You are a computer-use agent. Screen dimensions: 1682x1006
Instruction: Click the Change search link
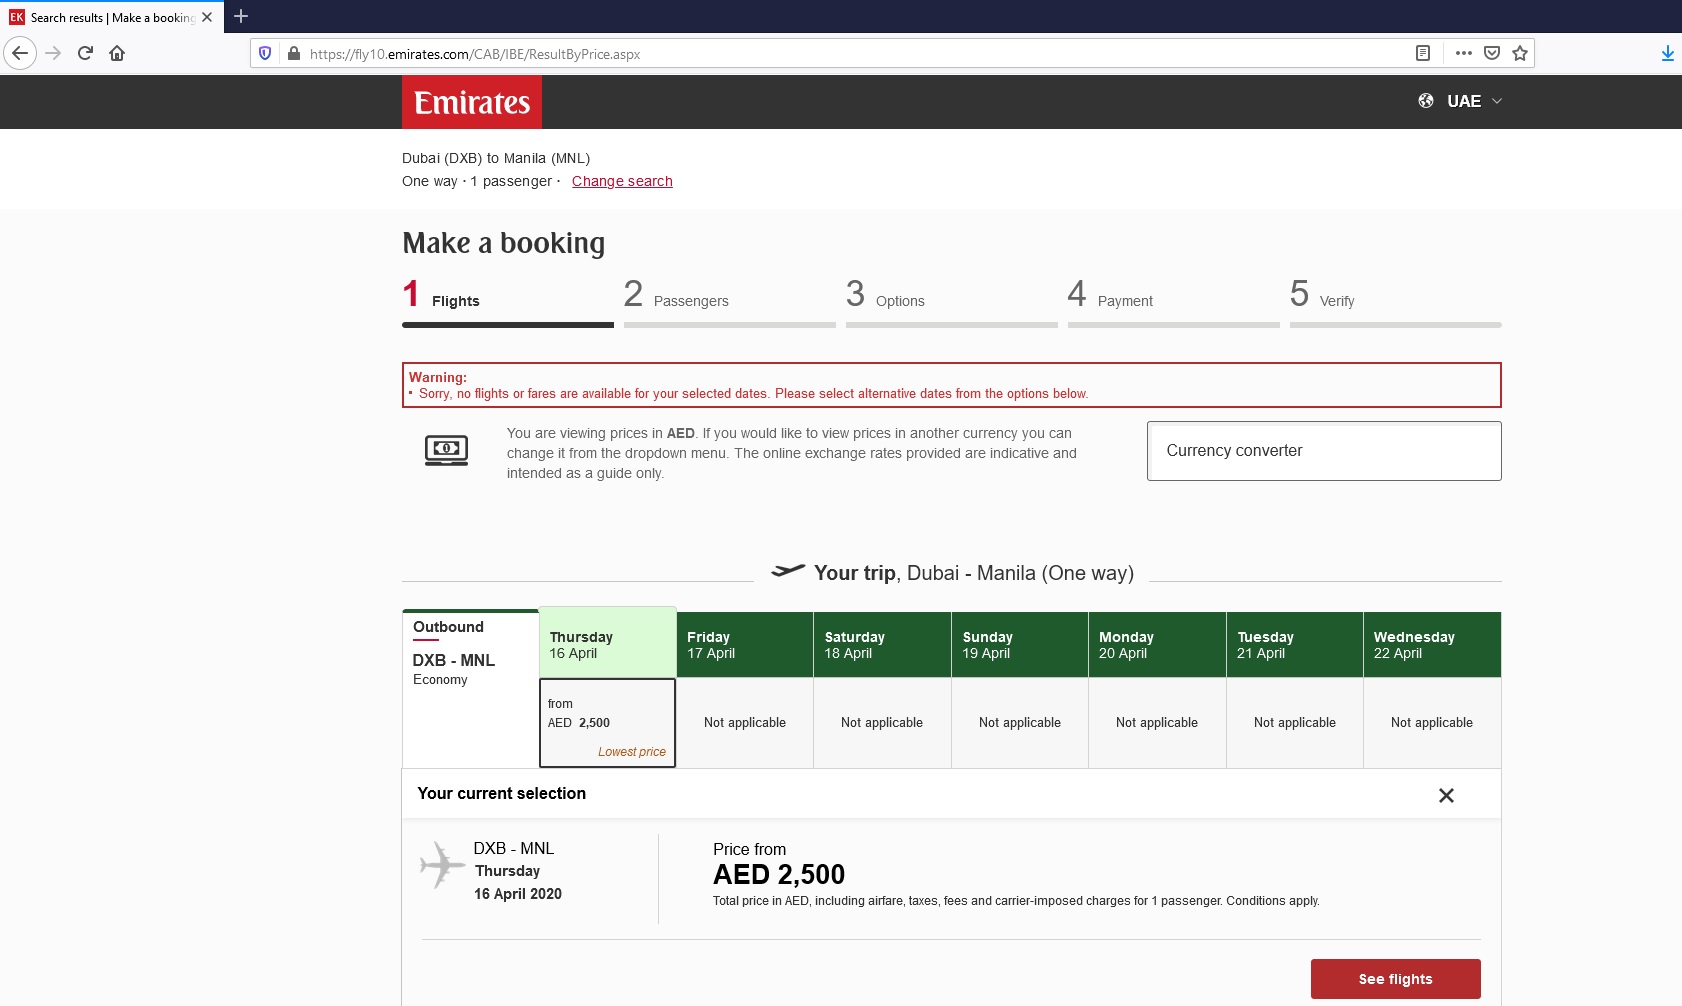(622, 181)
